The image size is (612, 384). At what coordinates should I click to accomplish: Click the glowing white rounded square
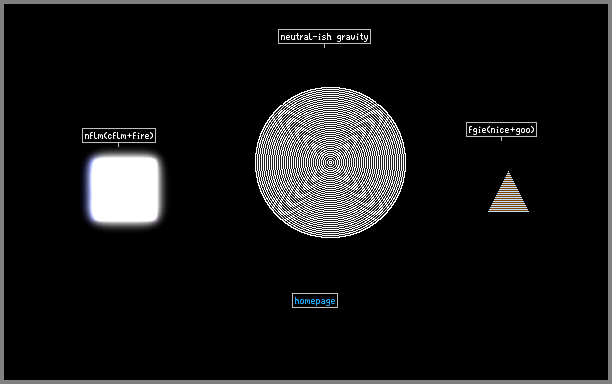point(125,189)
